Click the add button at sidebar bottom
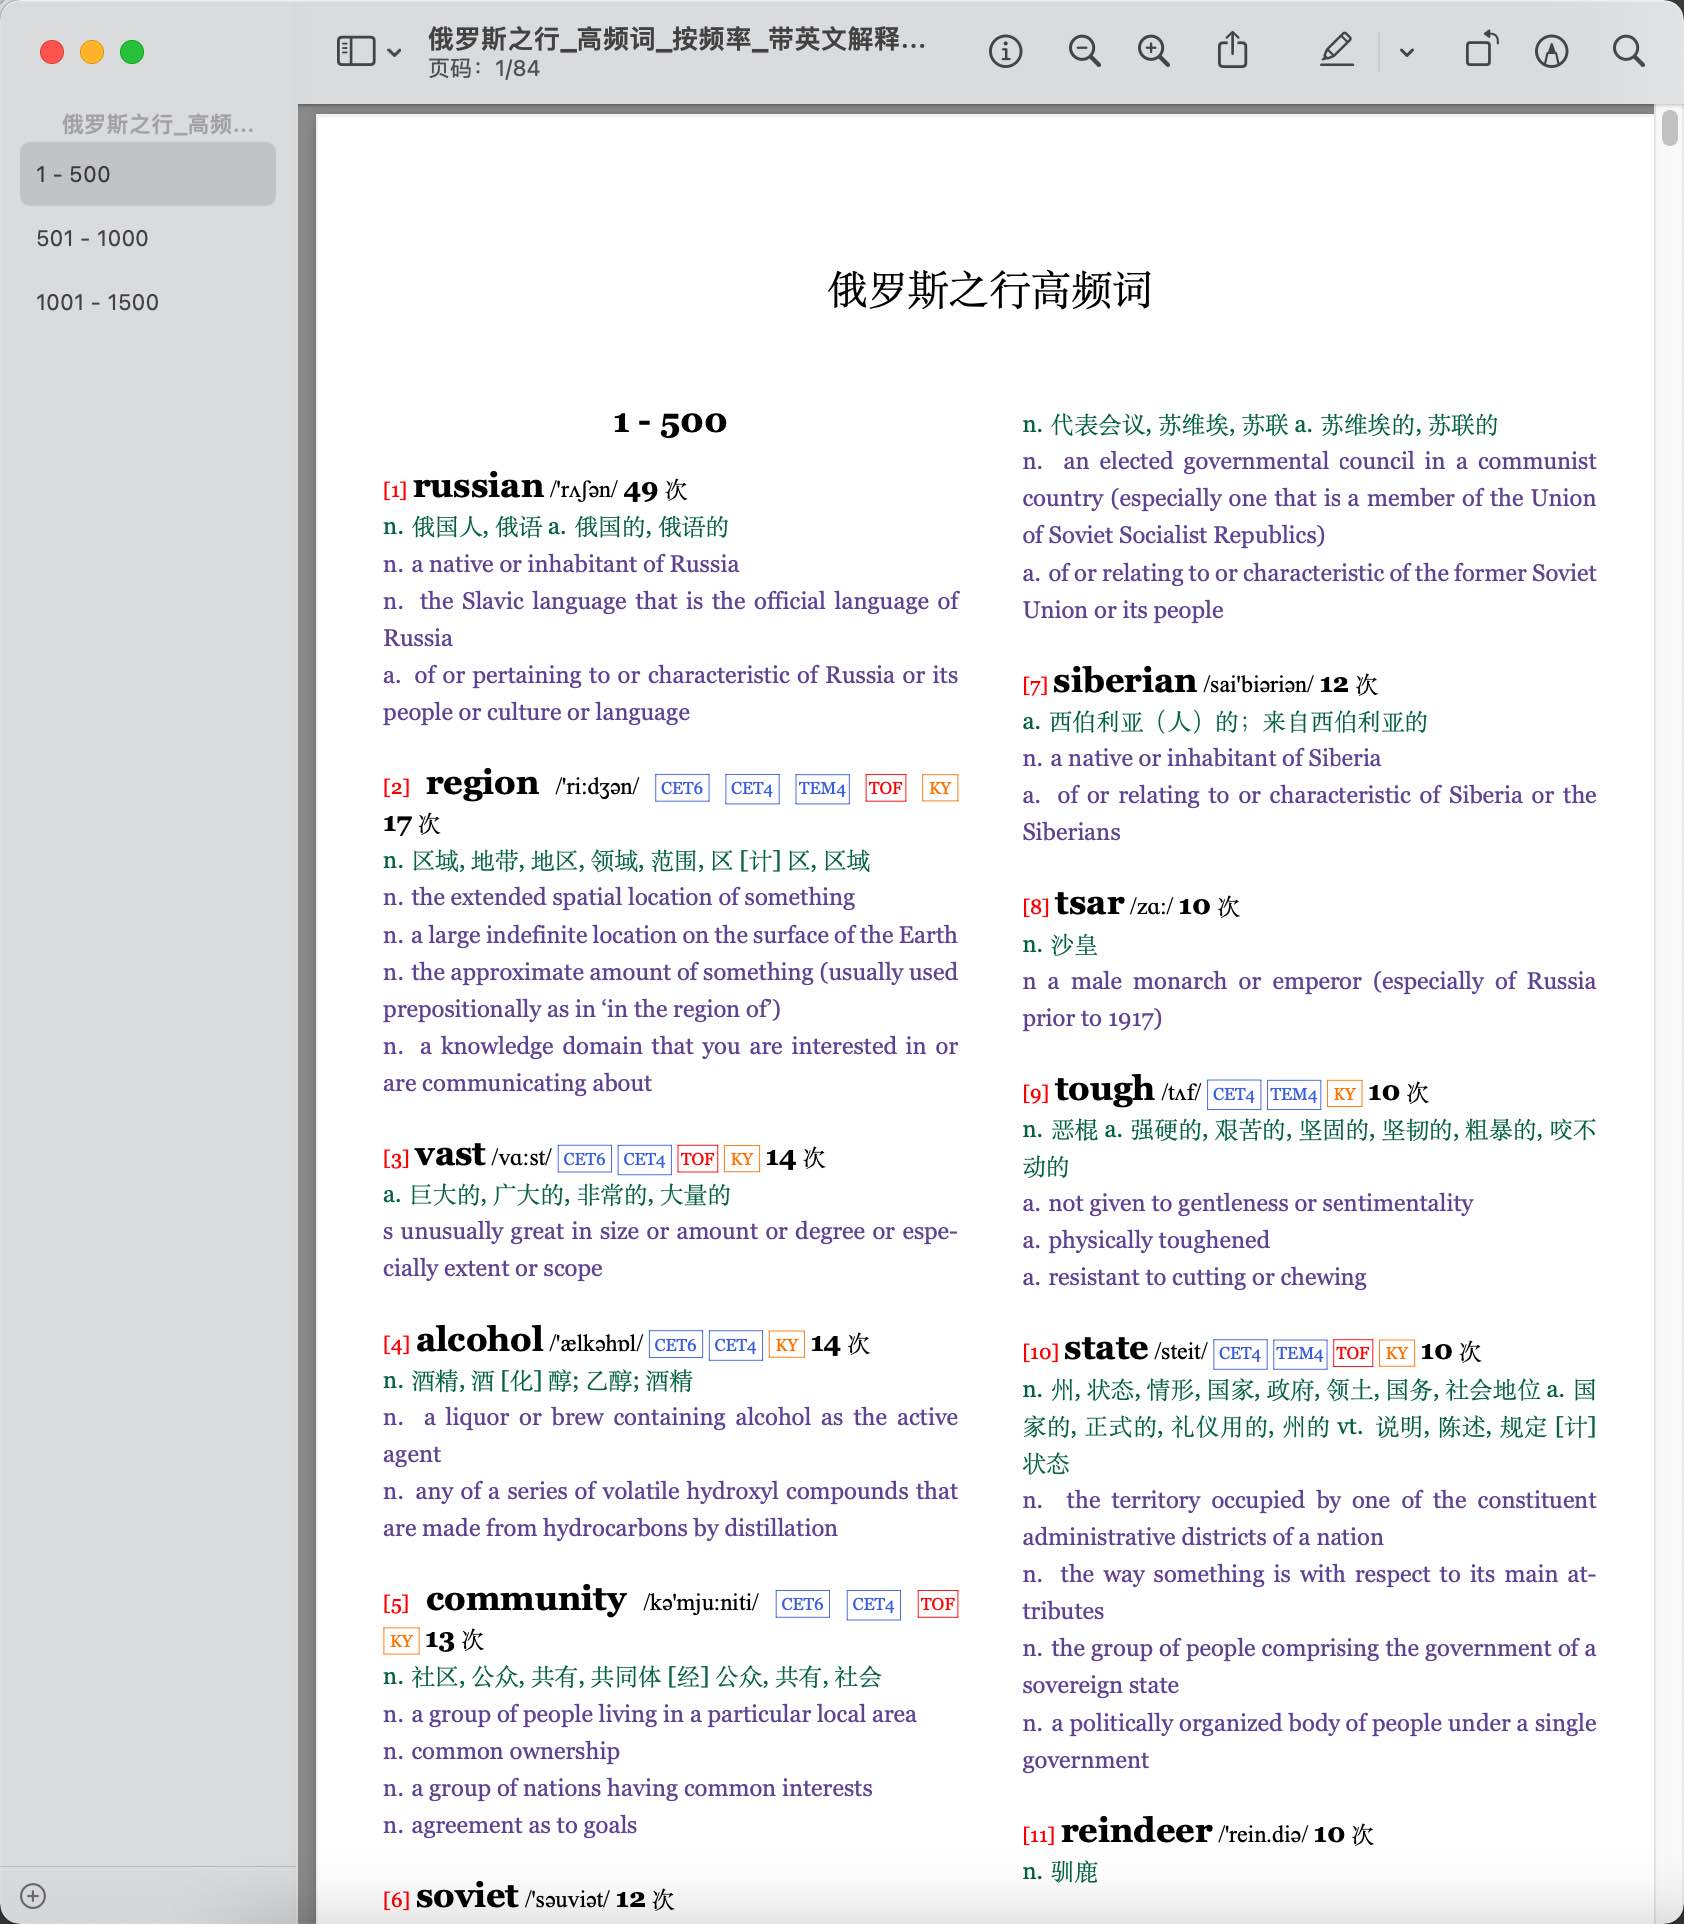The width and height of the screenshot is (1684, 1924). tap(33, 1896)
